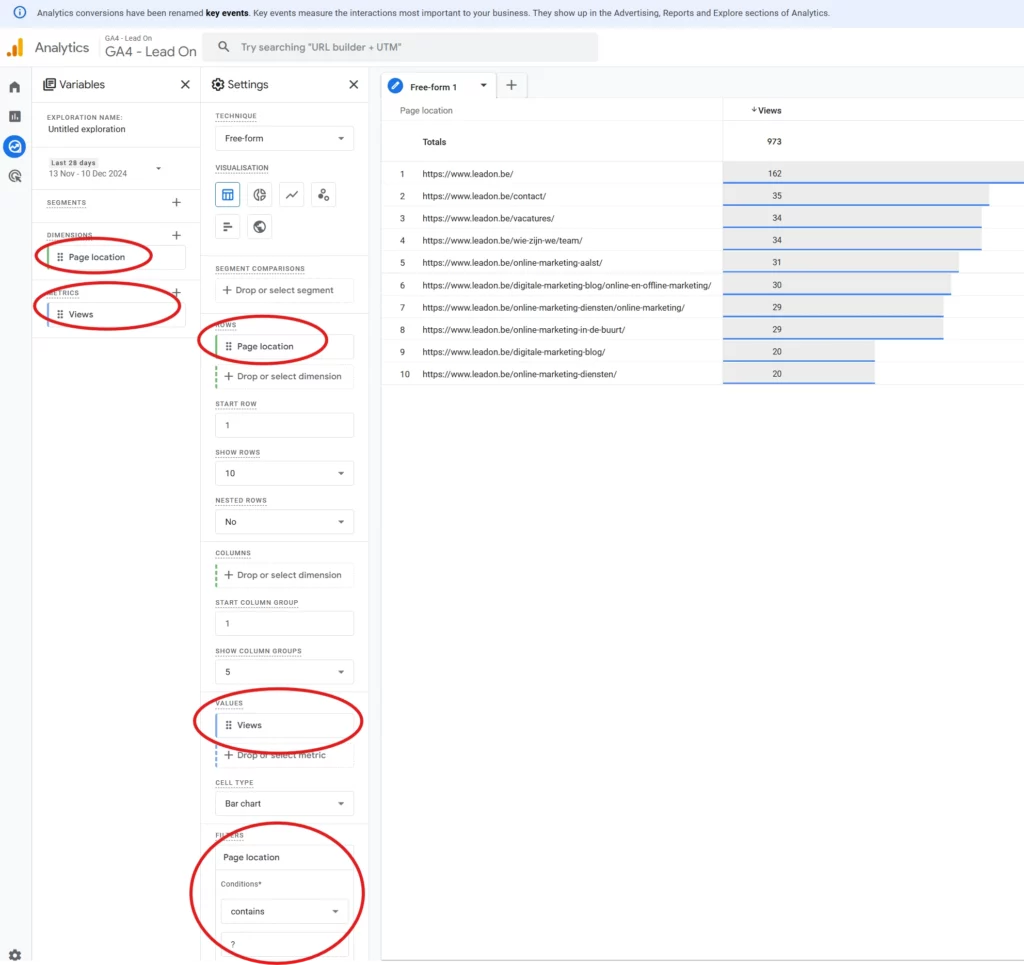Click Drop or select segment
Screen dimensions: 1024x965
[284, 290]
